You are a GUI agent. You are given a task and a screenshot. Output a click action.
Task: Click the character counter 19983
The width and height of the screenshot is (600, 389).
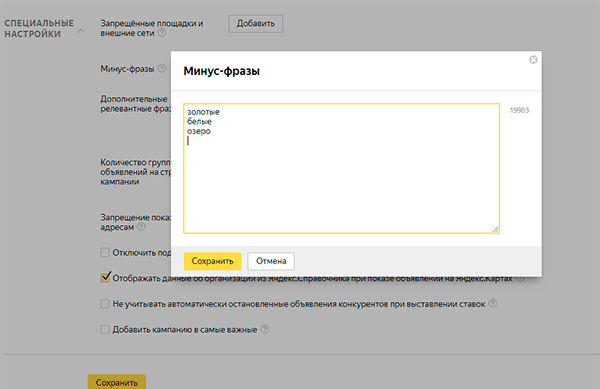point(519,111)
